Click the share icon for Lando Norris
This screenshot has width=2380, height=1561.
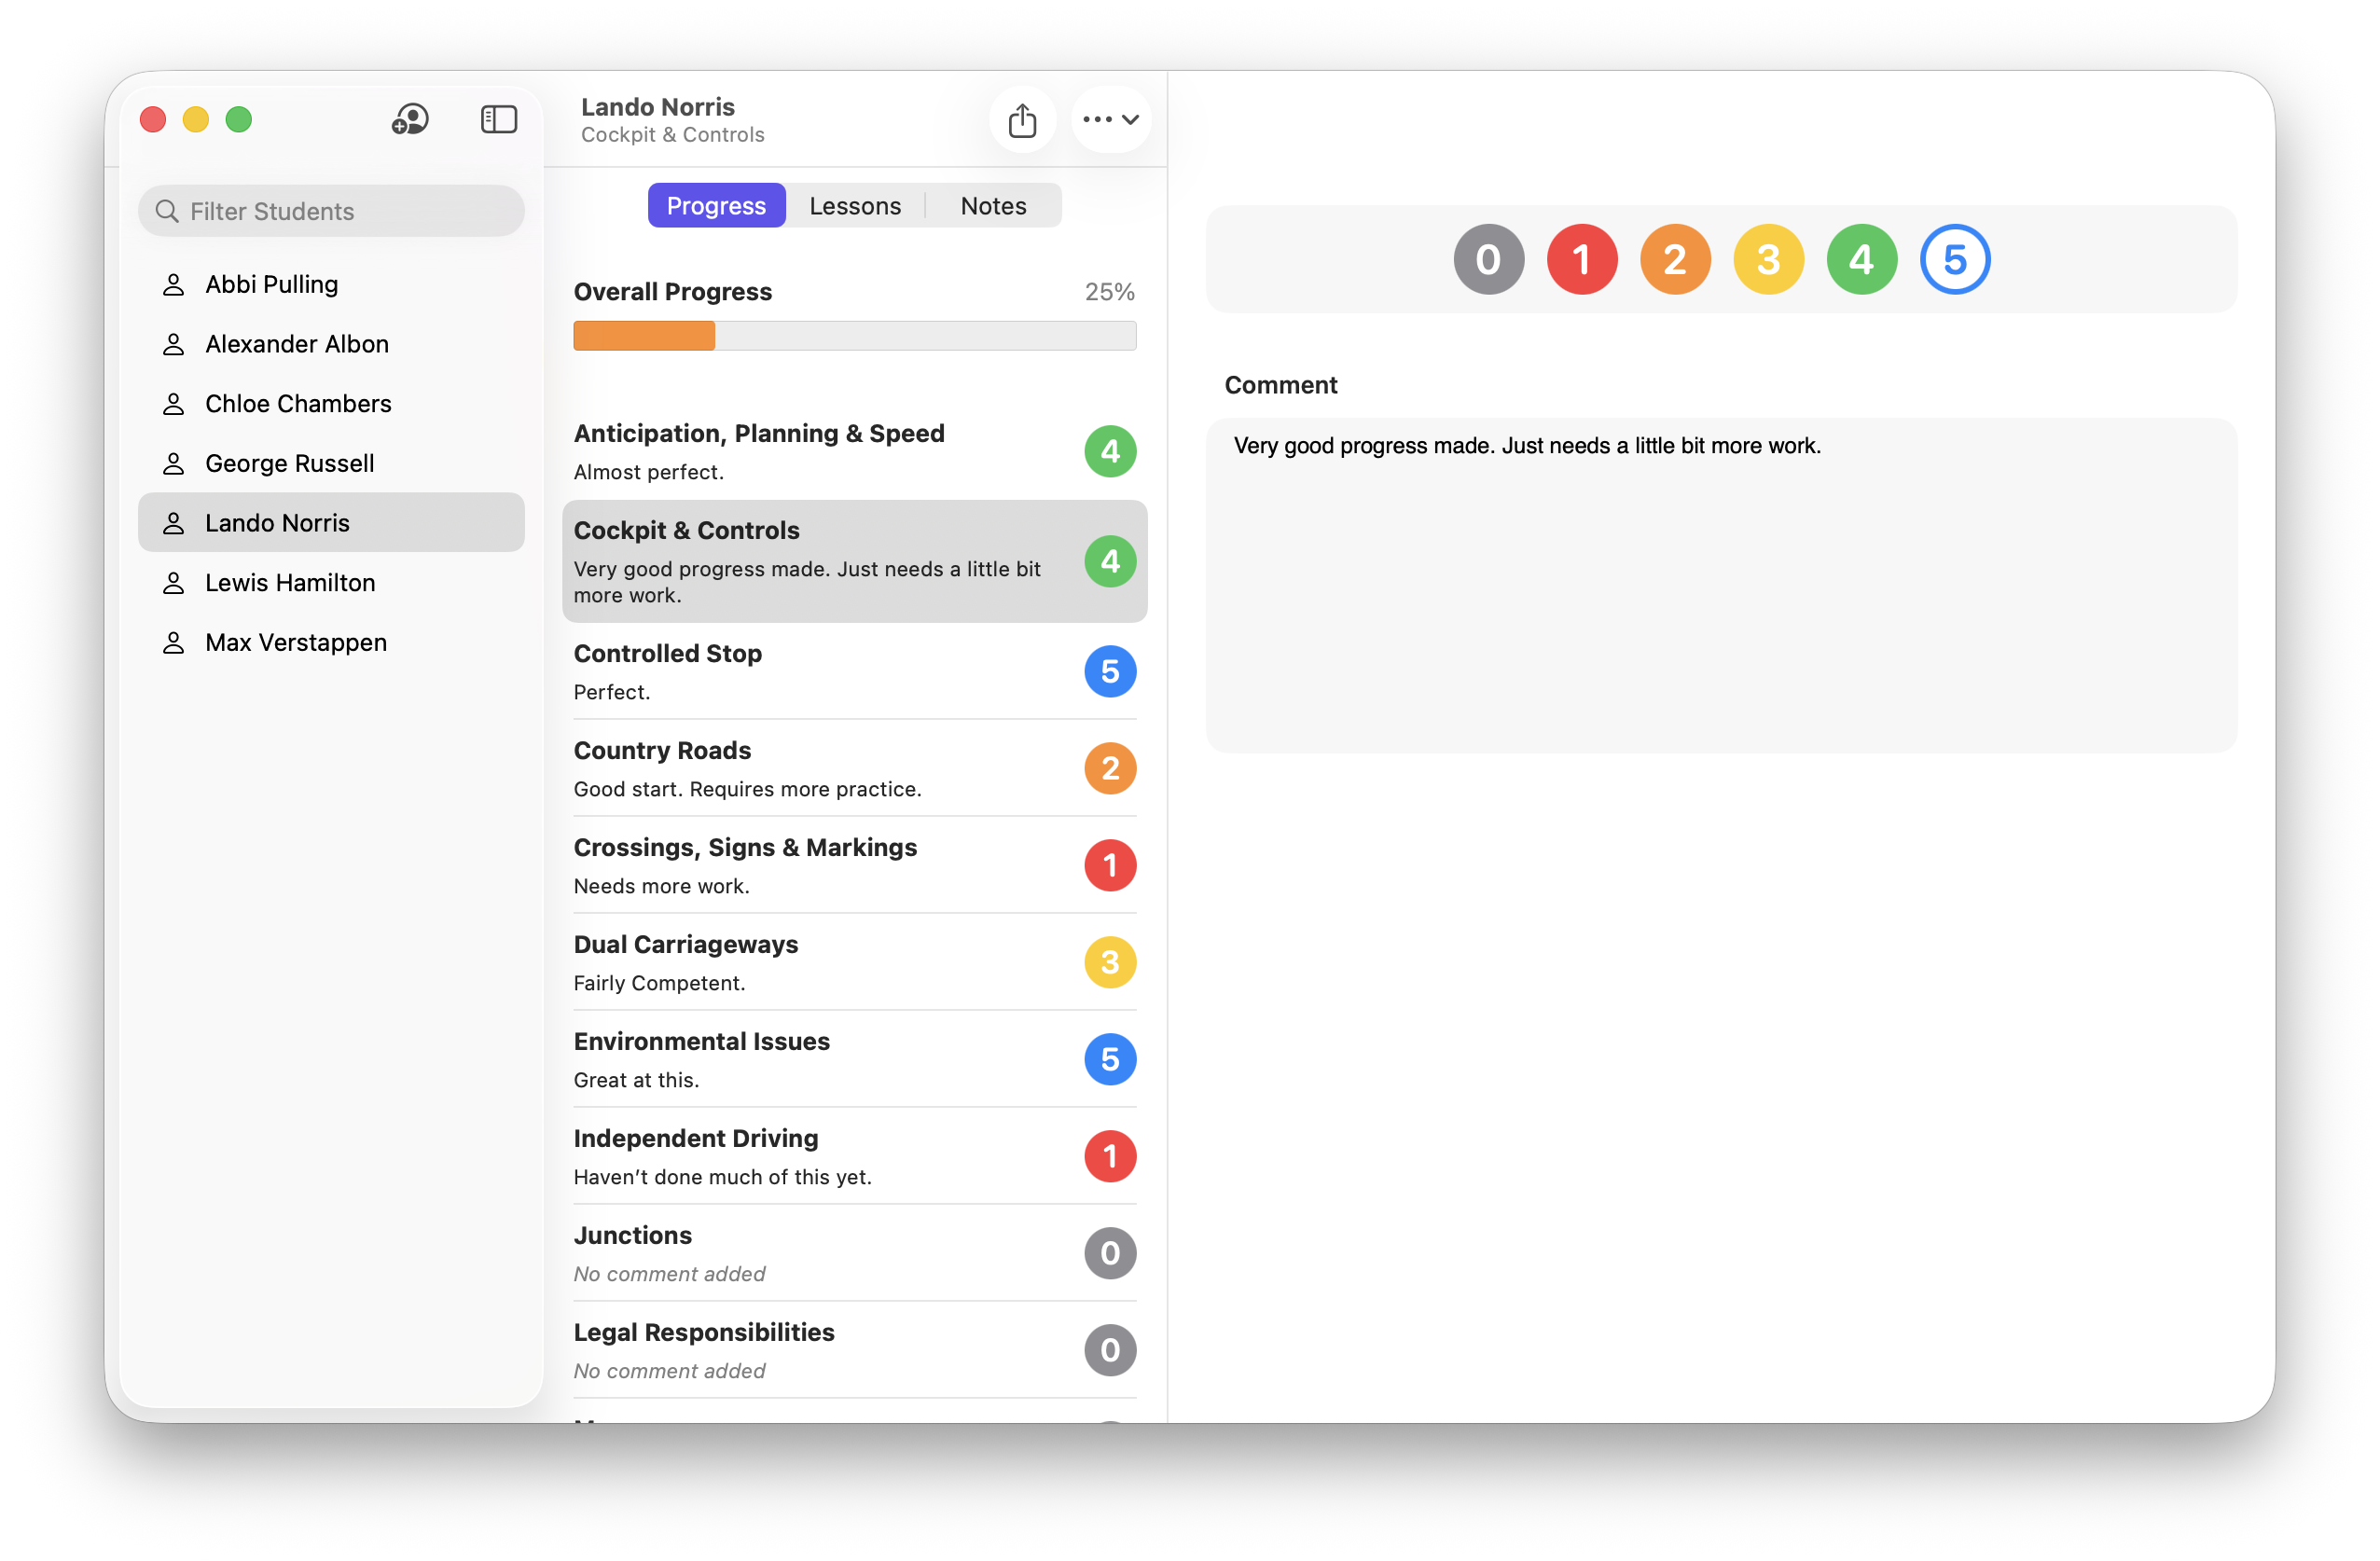pyautogui.click(x=1022, y=120)
